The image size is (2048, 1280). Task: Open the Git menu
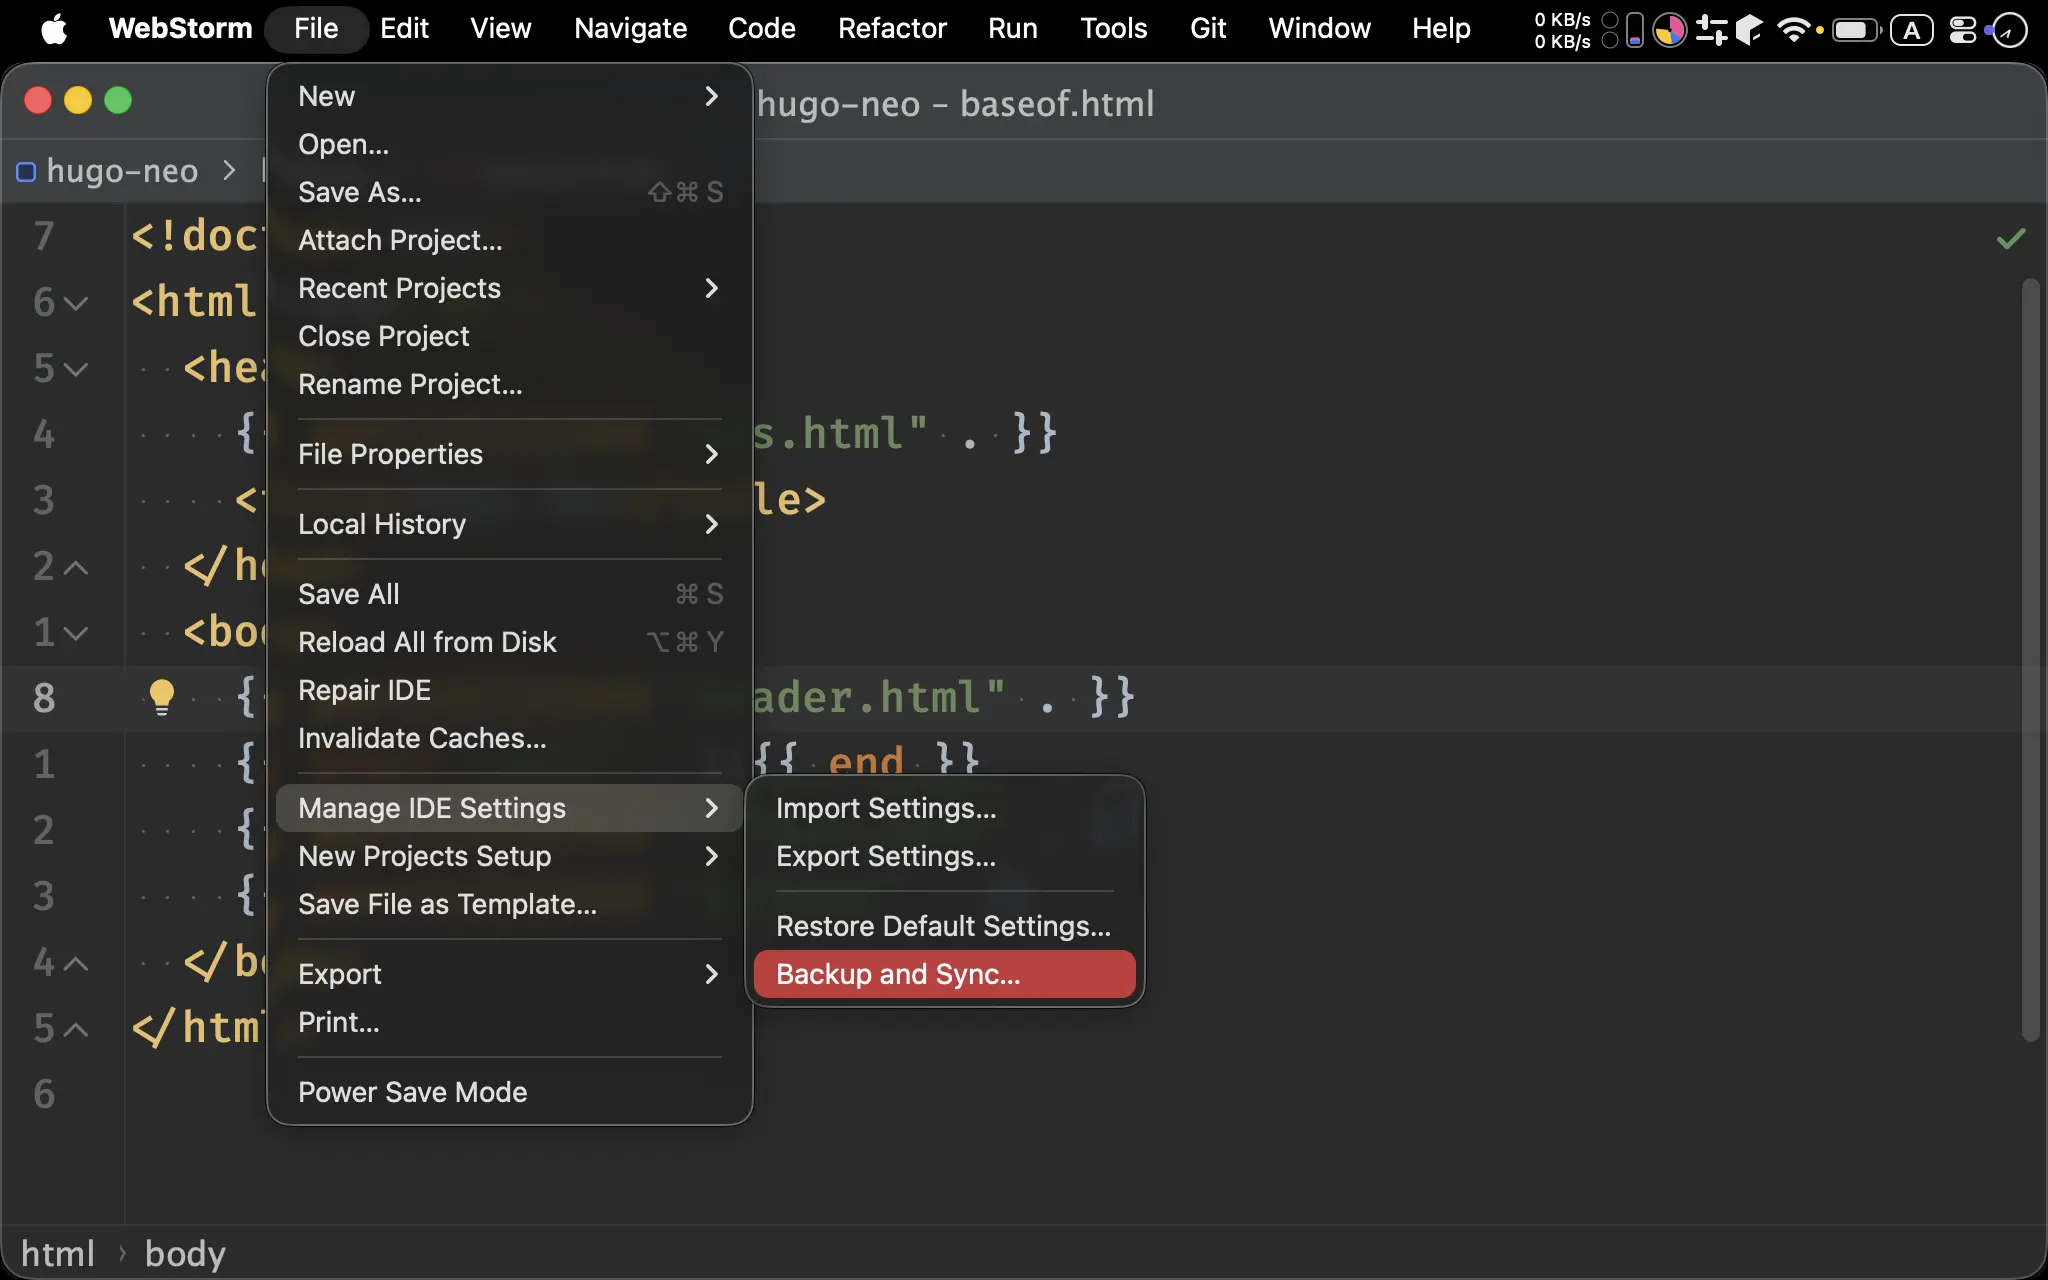pos(1208,29)
